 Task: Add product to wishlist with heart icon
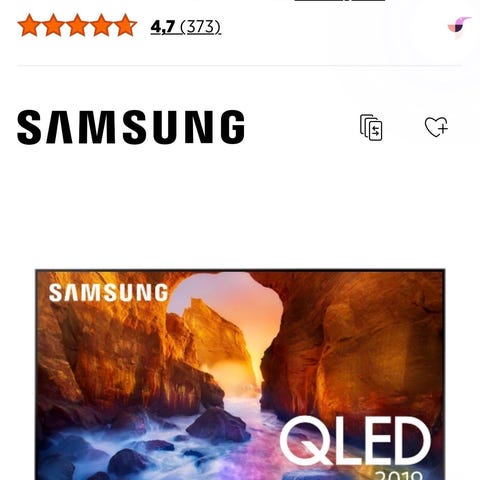[436, 127]
